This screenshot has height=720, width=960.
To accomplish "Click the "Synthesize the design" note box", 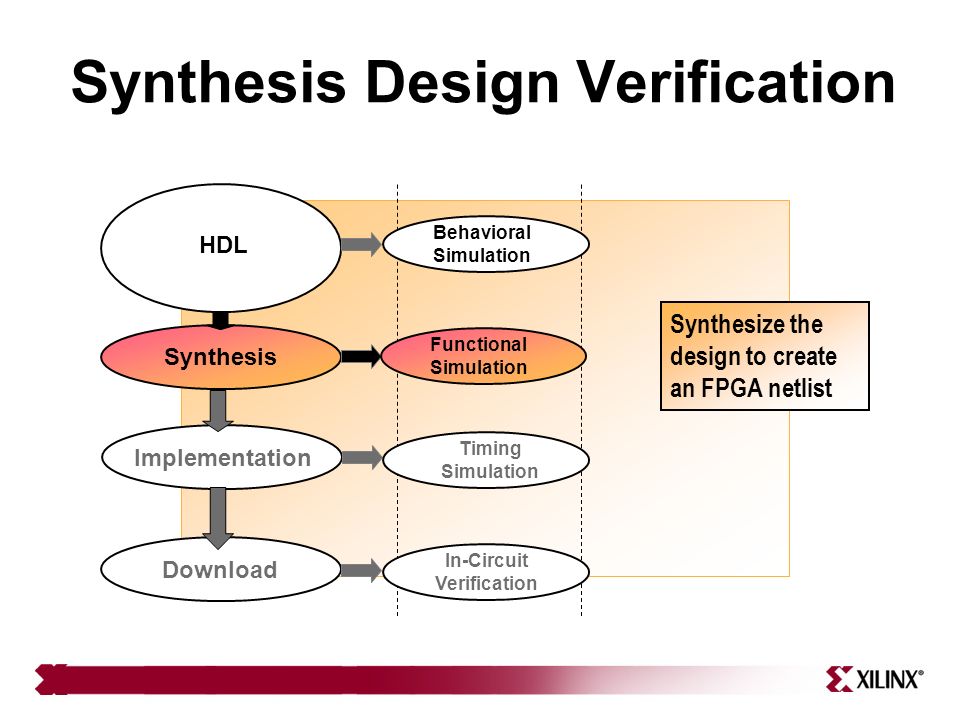I will tap(765, 356).
